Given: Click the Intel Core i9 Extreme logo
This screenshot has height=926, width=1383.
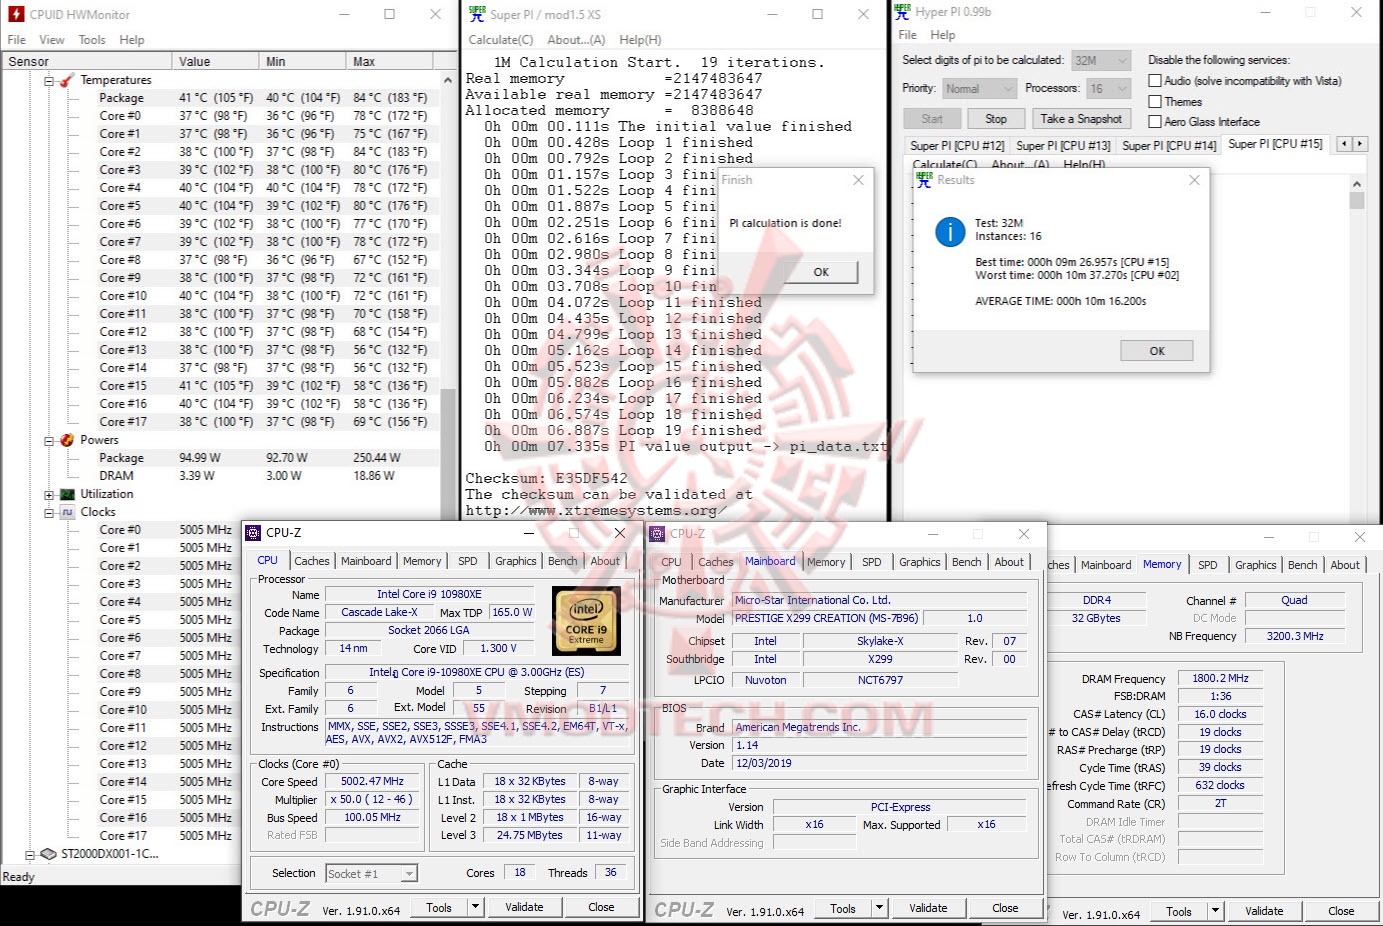Looking at the screenshot, I should [586, 620].
